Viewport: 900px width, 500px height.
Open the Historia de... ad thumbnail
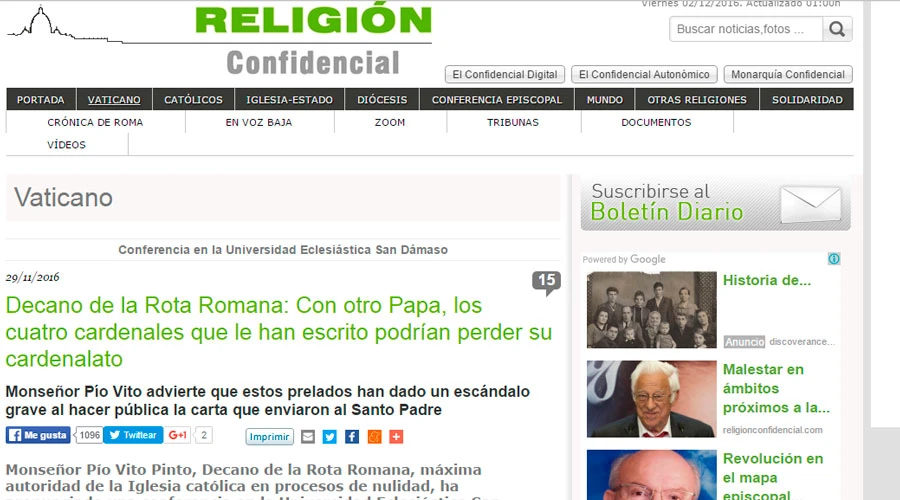click(x=651, y=310)
